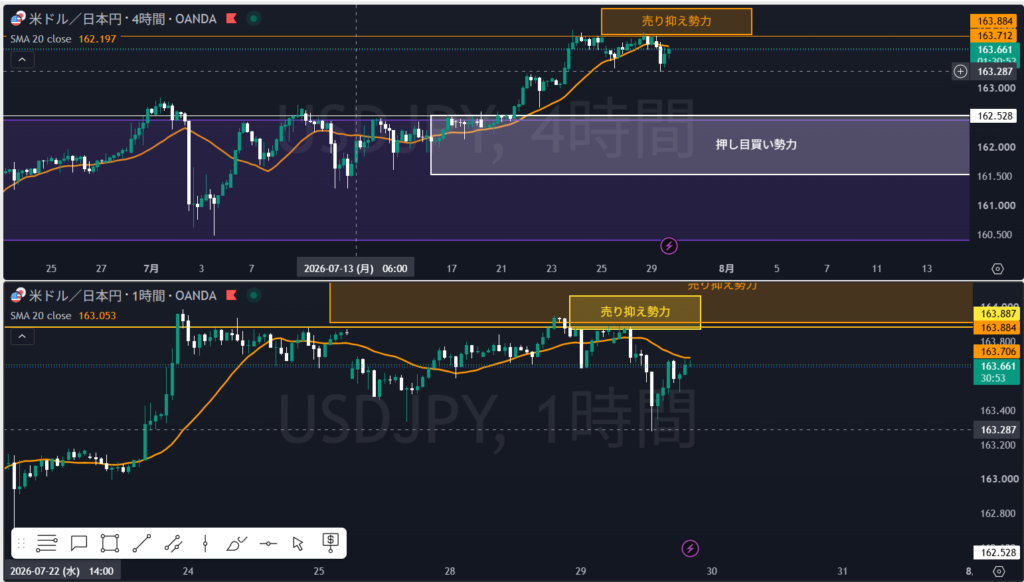The image size is (1024, 582).
Task: Select the 売り抑え勢力 box on 4-hour chart
Action: 677,22
